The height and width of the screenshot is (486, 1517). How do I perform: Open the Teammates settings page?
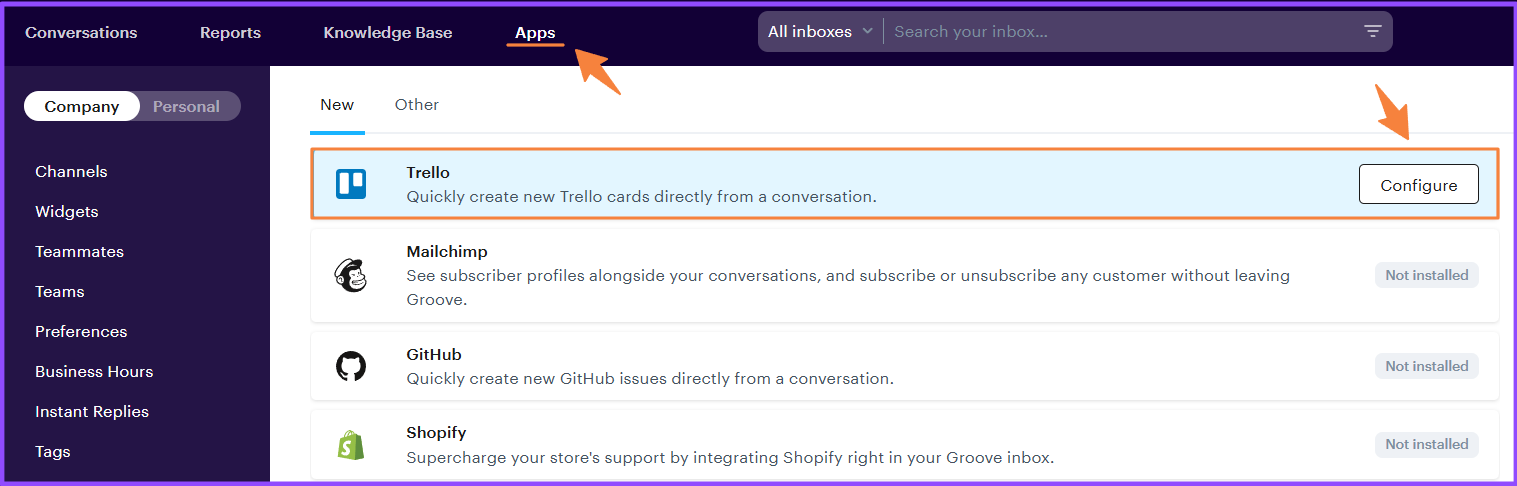(x=79, y=252)
